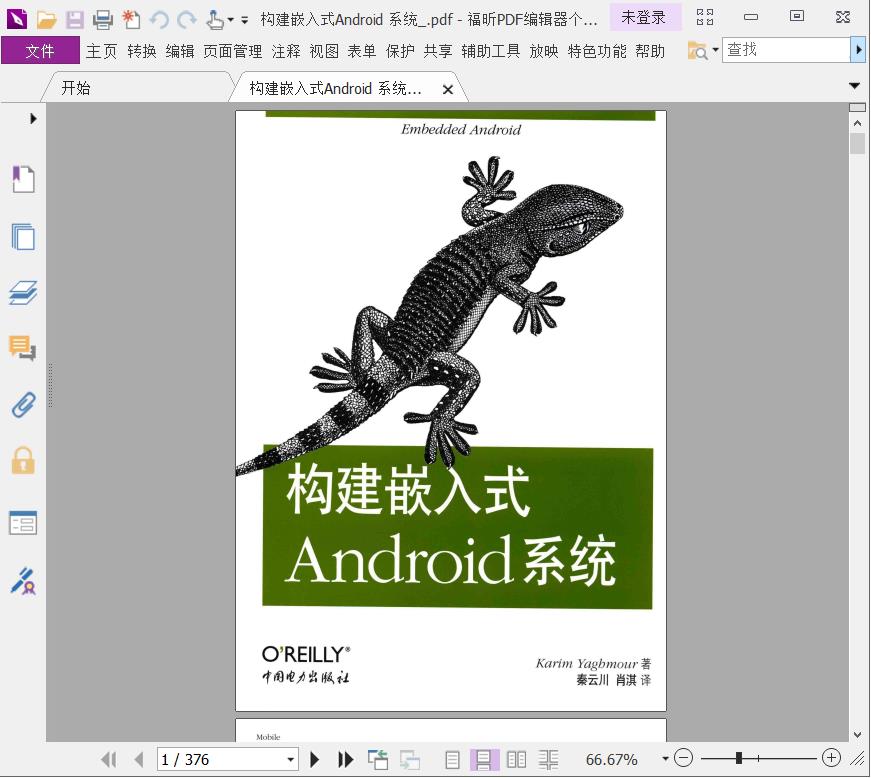Open the Digital Signatures panel
Image resolution: width=871 pixels, height=778 pixels.
[x=23, y=581]
